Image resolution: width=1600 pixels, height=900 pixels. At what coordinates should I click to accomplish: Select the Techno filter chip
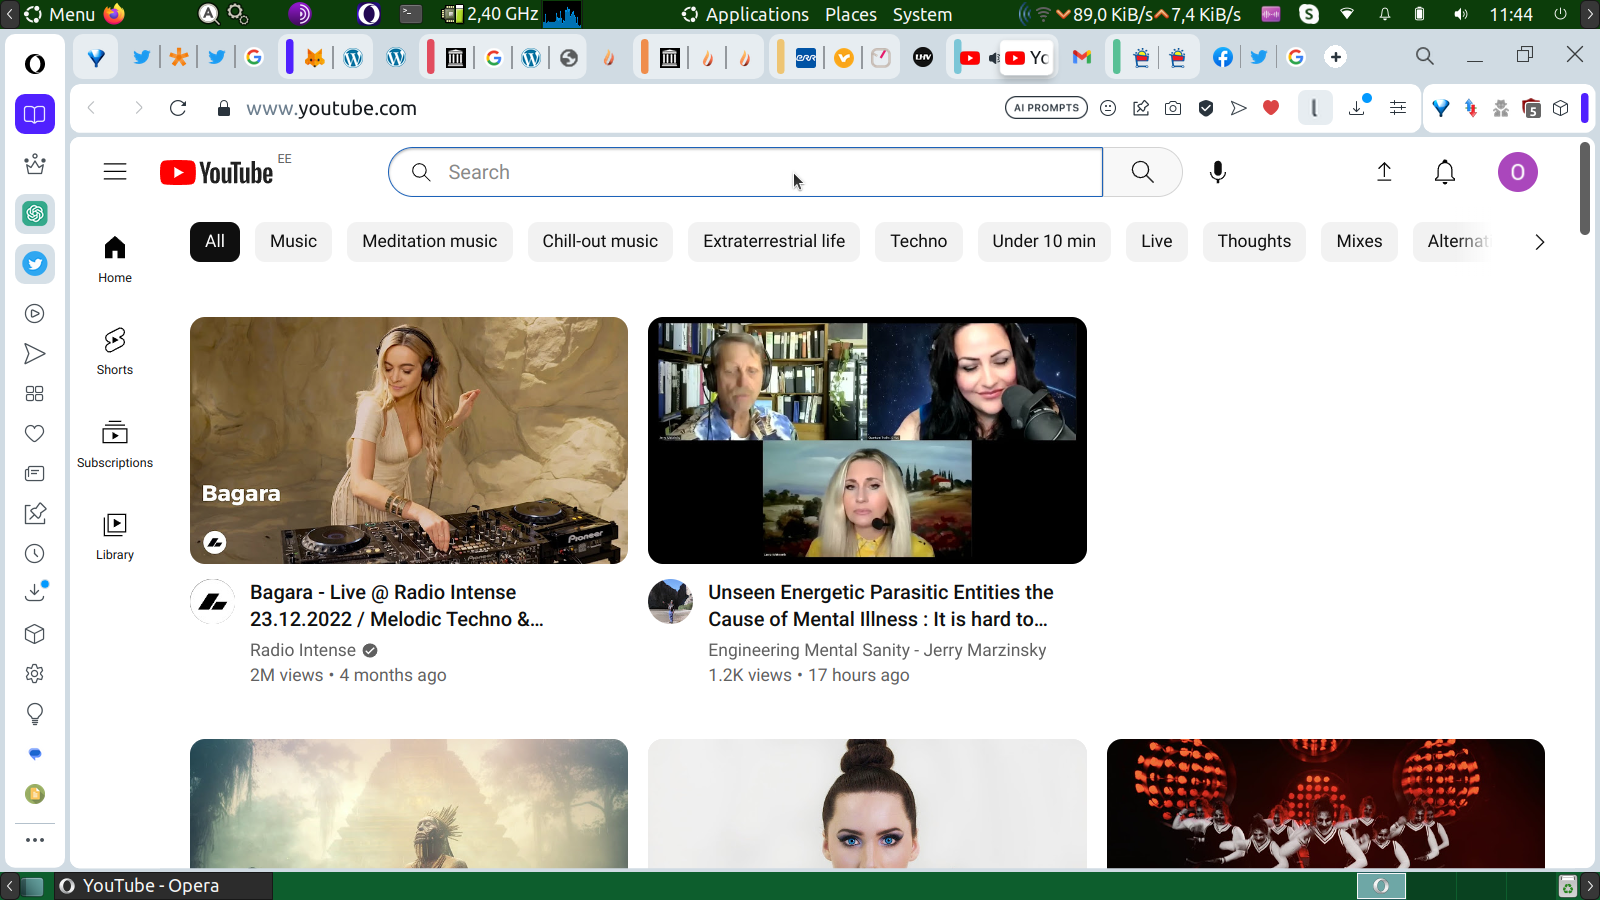918,241
